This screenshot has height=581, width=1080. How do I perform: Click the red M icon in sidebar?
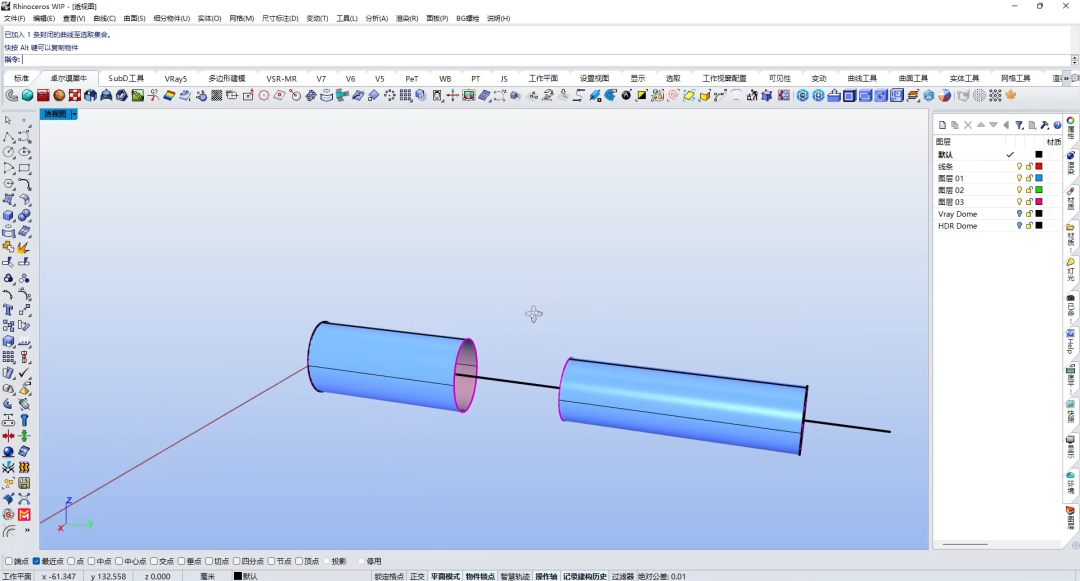pos(24,515)
